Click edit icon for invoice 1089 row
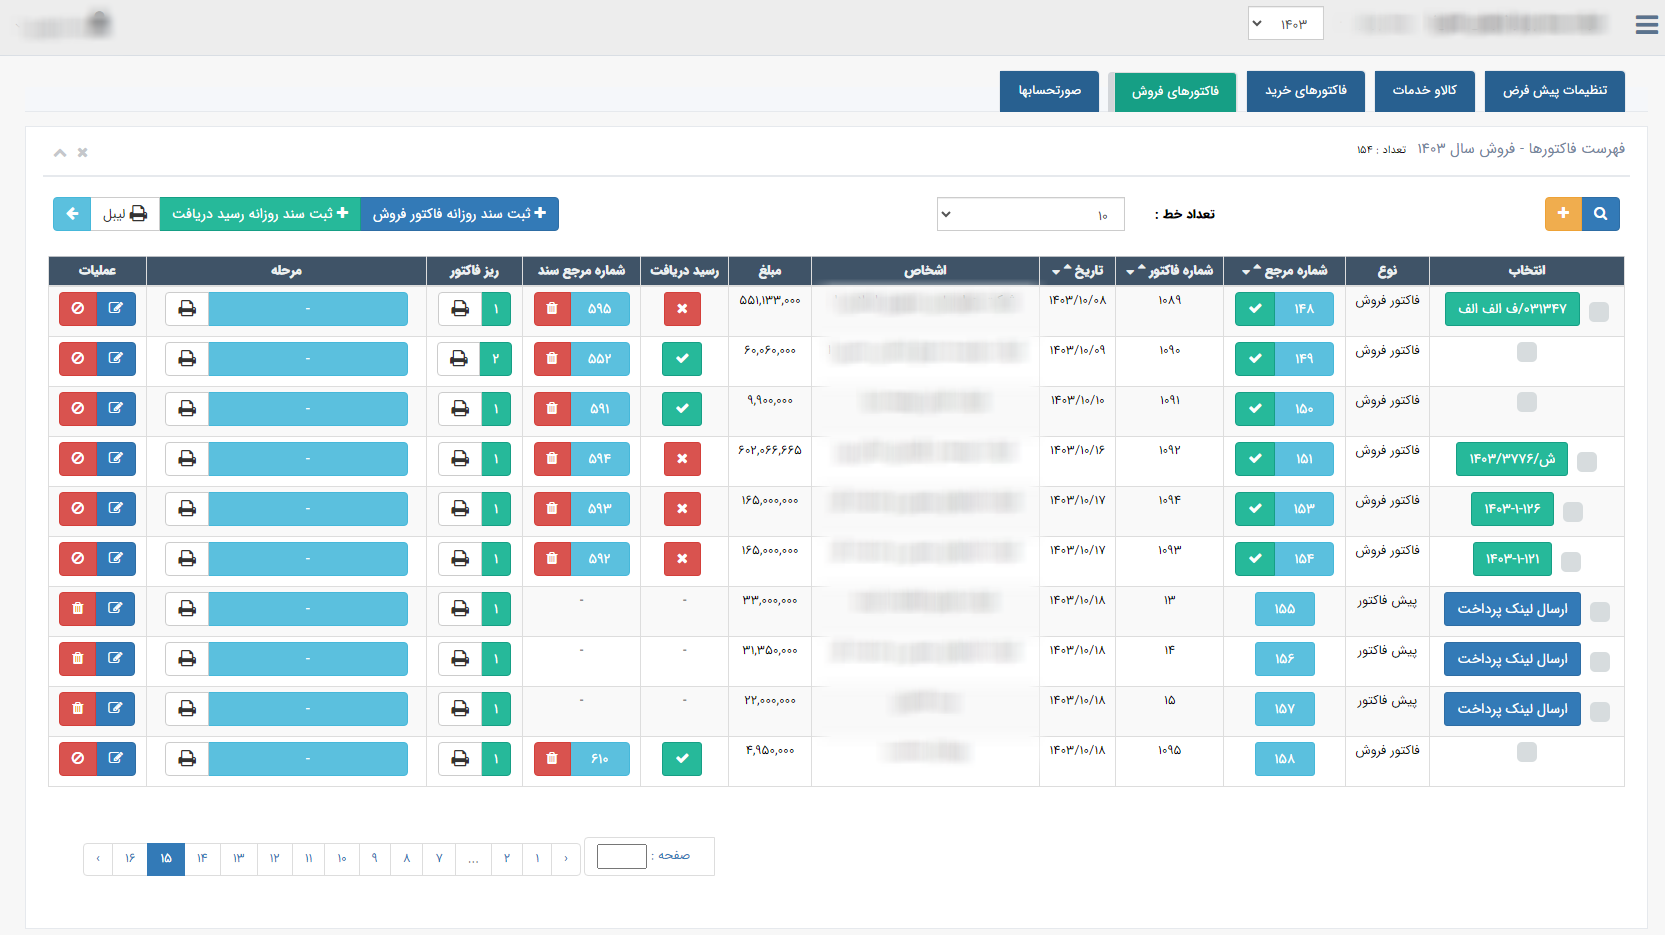Screen dimensions: 1665x935 click(x=116, y=309)
